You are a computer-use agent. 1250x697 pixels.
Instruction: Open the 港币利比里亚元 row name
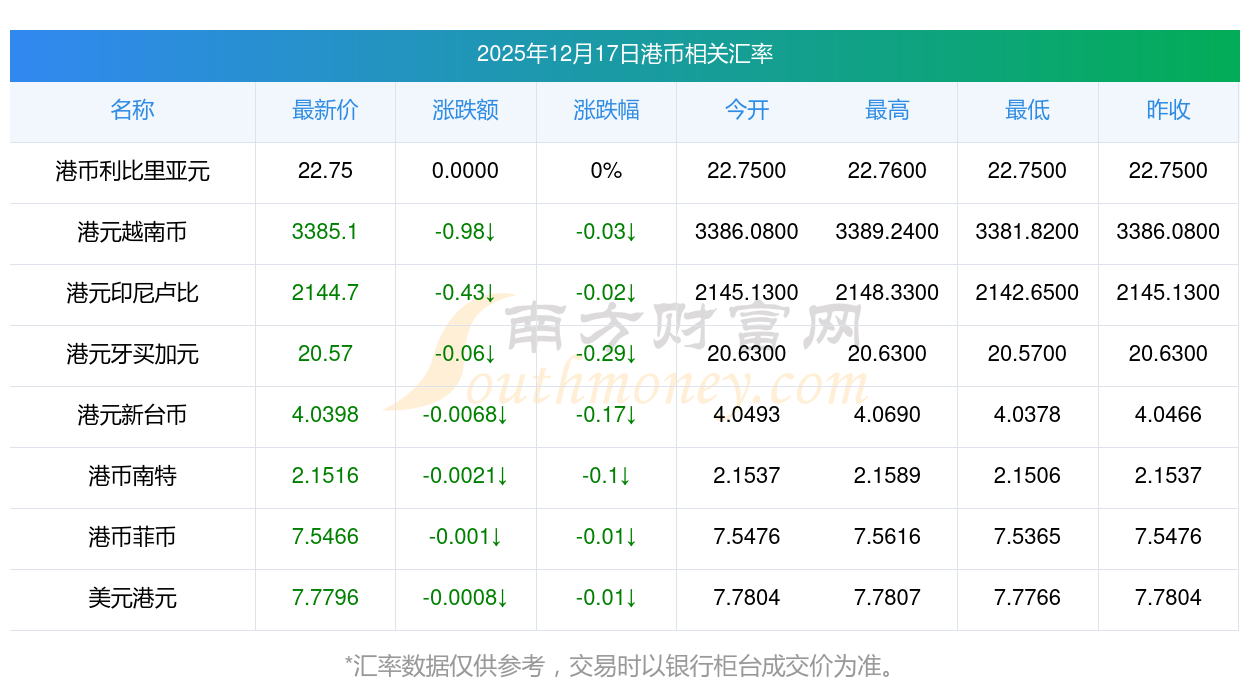pyautogui.click(x=132, y=171)
